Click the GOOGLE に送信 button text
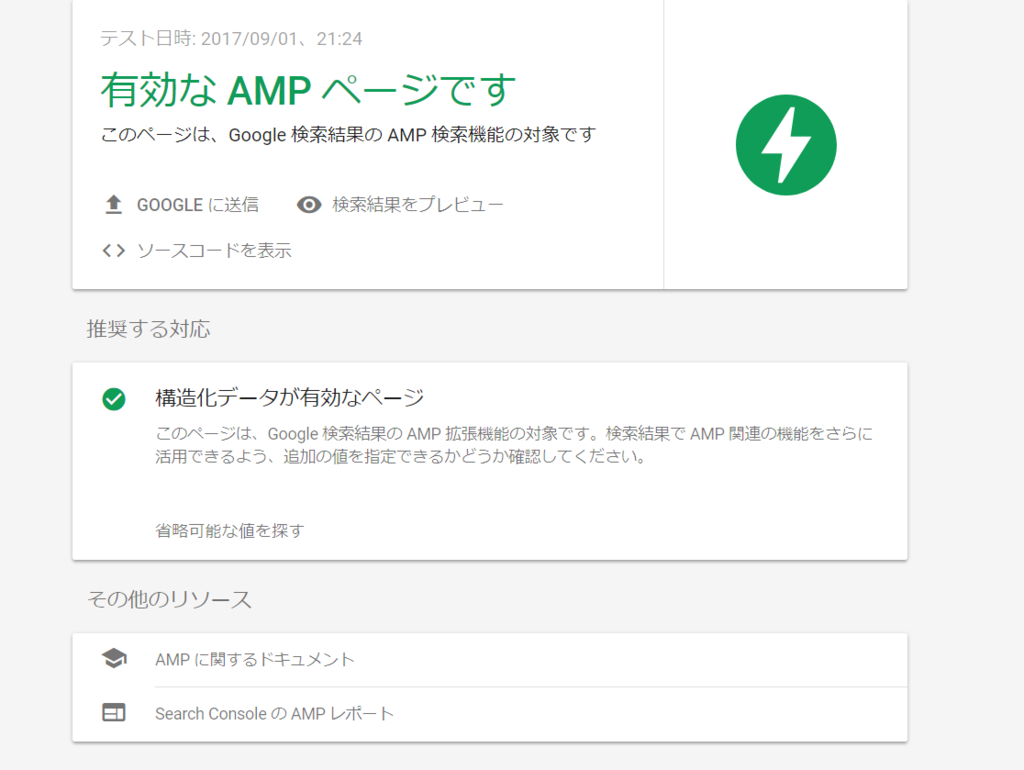This screenshot has width=1024, height=770. pyautogui.click(x=197, y=205)
